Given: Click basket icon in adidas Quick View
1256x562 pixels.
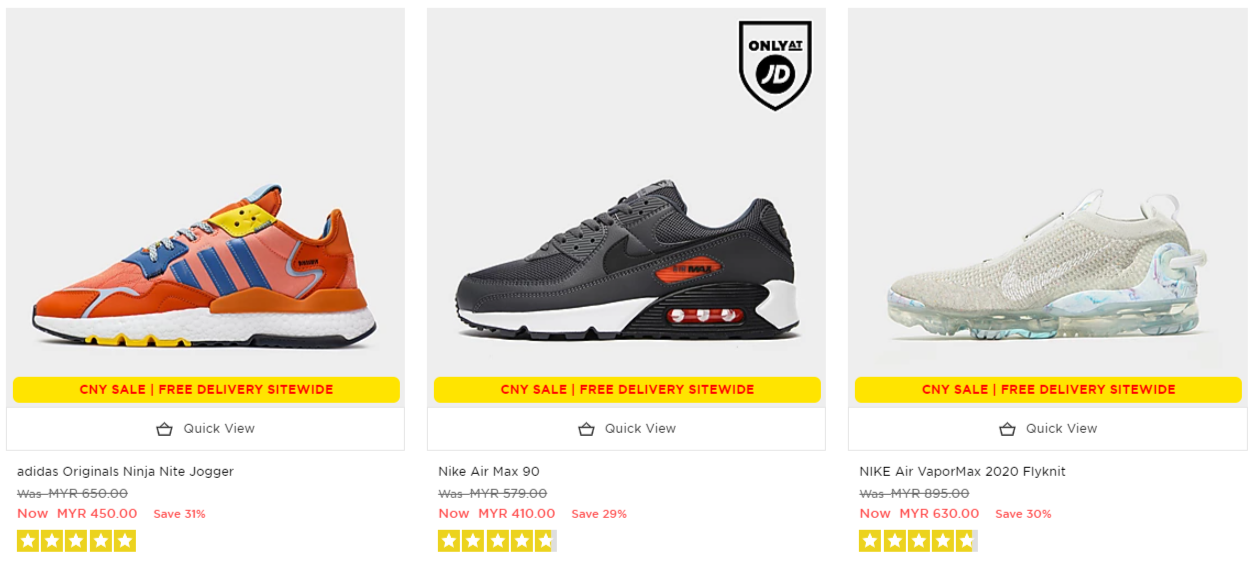Looking at the screenshot, I should (x=165, y=429).
